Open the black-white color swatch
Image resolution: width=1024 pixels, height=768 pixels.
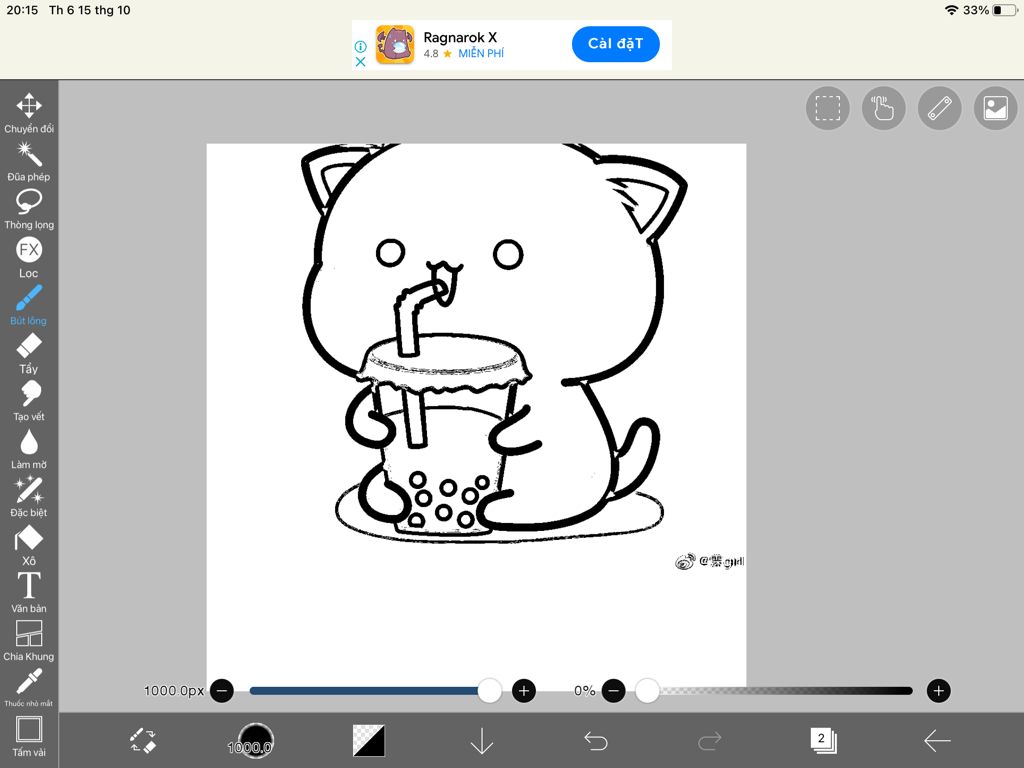pos(369,741)
